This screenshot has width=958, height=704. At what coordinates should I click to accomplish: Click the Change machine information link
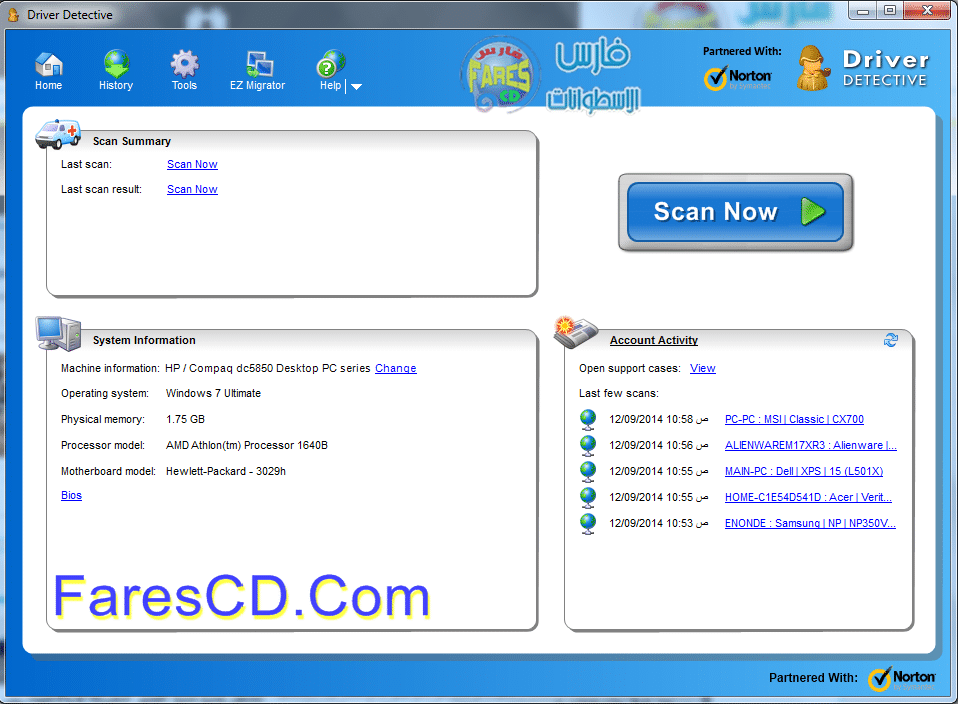click(396, 368)
